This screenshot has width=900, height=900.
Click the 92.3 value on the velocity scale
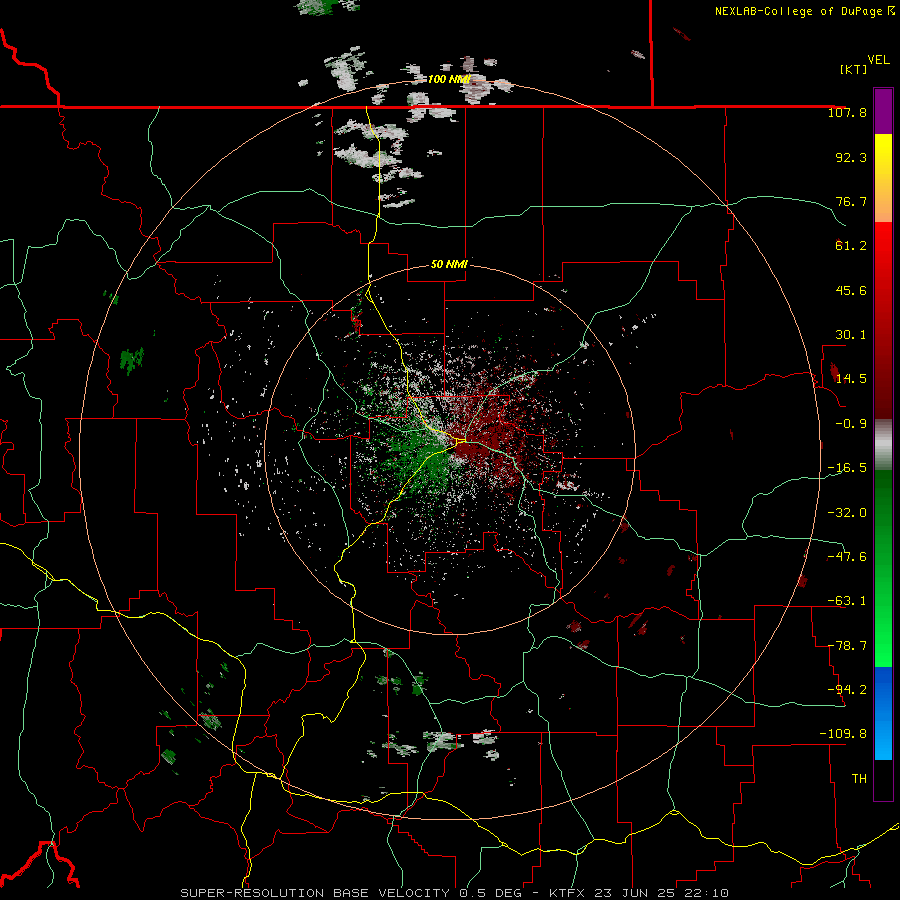pyautogui.click(x=851, y=157)
